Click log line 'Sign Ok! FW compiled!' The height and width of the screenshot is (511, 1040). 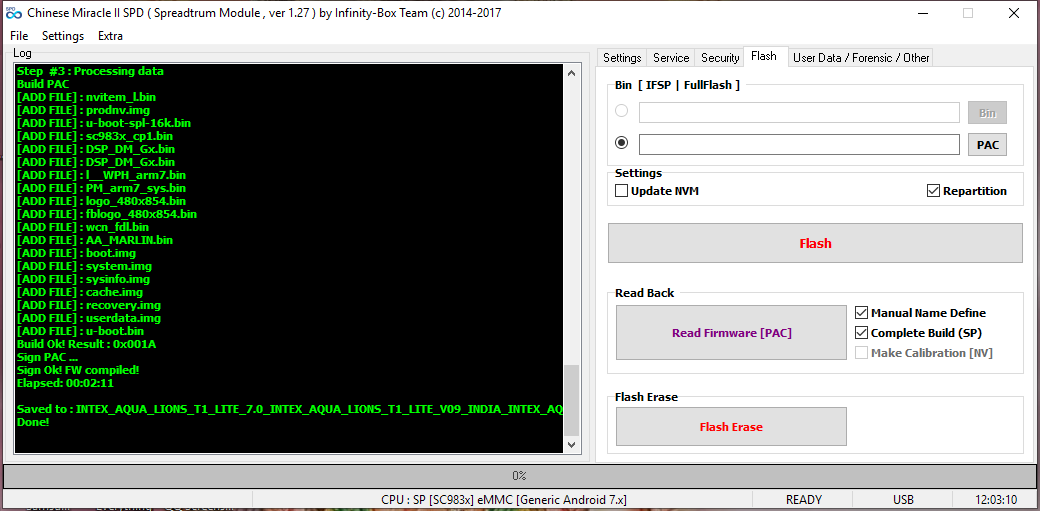pyautogui.click(x=78, y=370)
